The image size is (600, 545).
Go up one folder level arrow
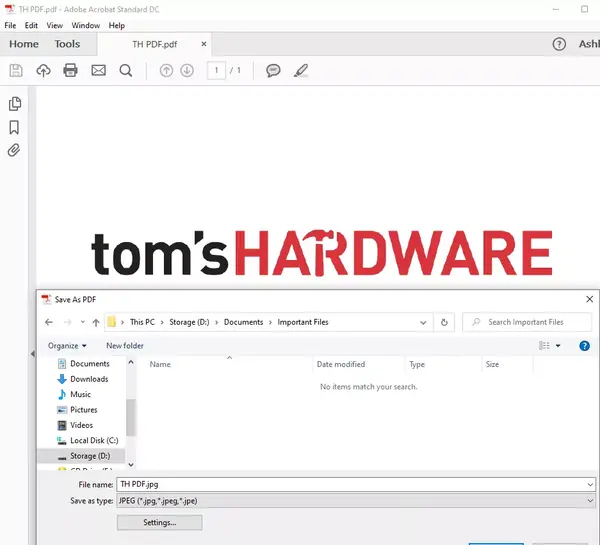tap(96, 322)
